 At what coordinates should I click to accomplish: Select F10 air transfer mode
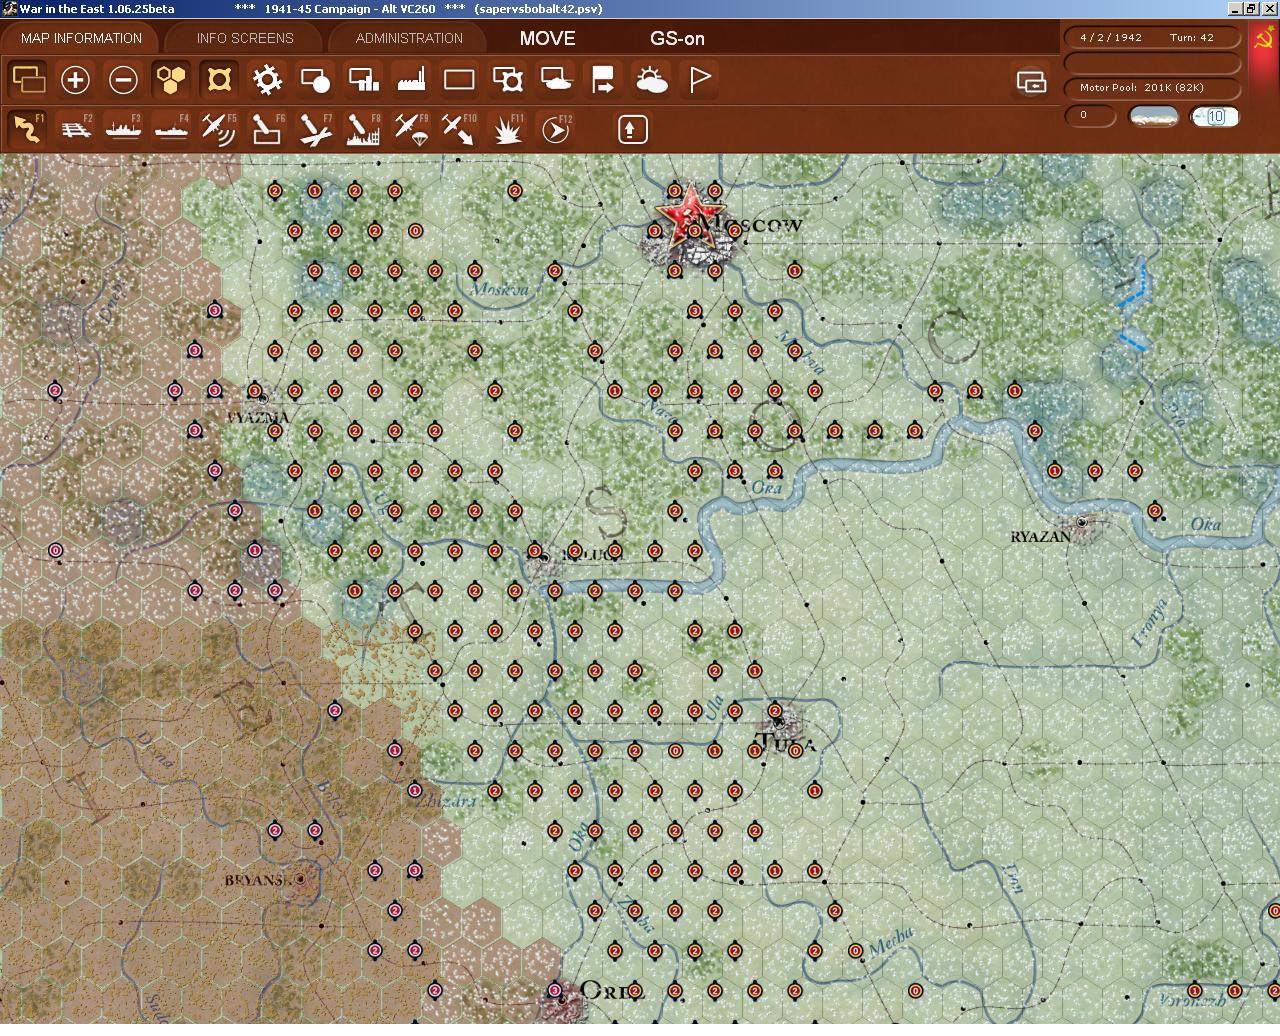(459, 129)
